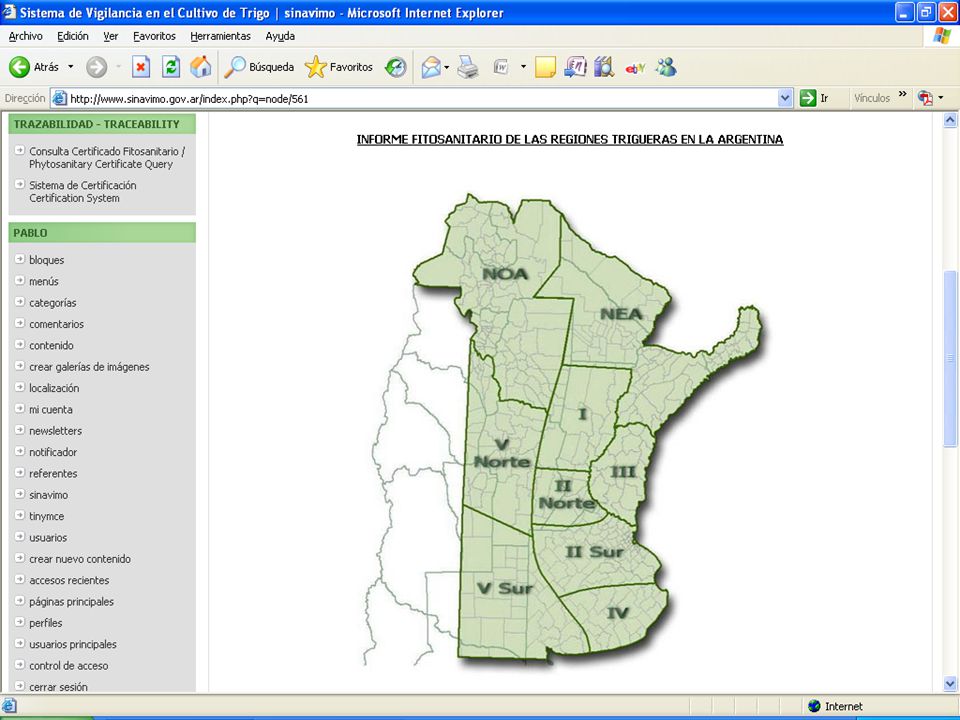Click the page scrollbar up arrow
The width and height of the screenshot is (960, 720).
coord(950,120)
